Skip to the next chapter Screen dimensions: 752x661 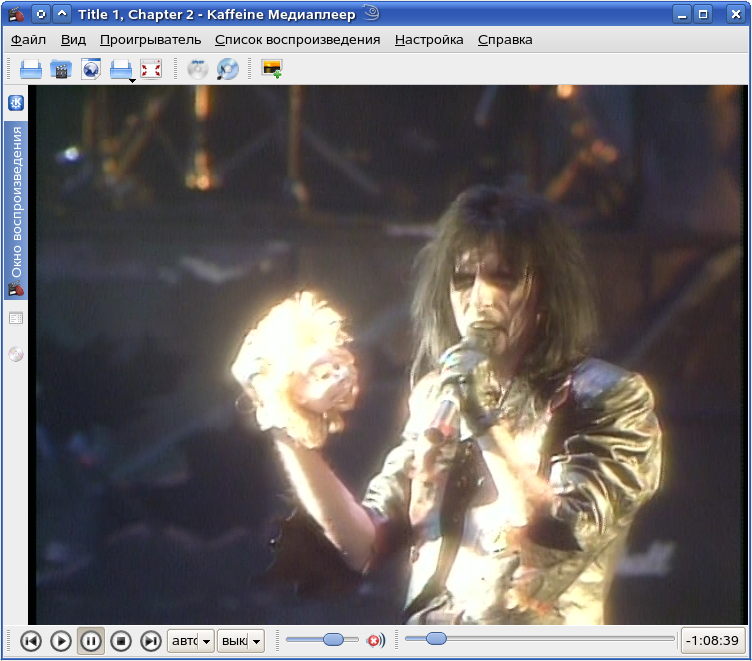click(151, 641)
